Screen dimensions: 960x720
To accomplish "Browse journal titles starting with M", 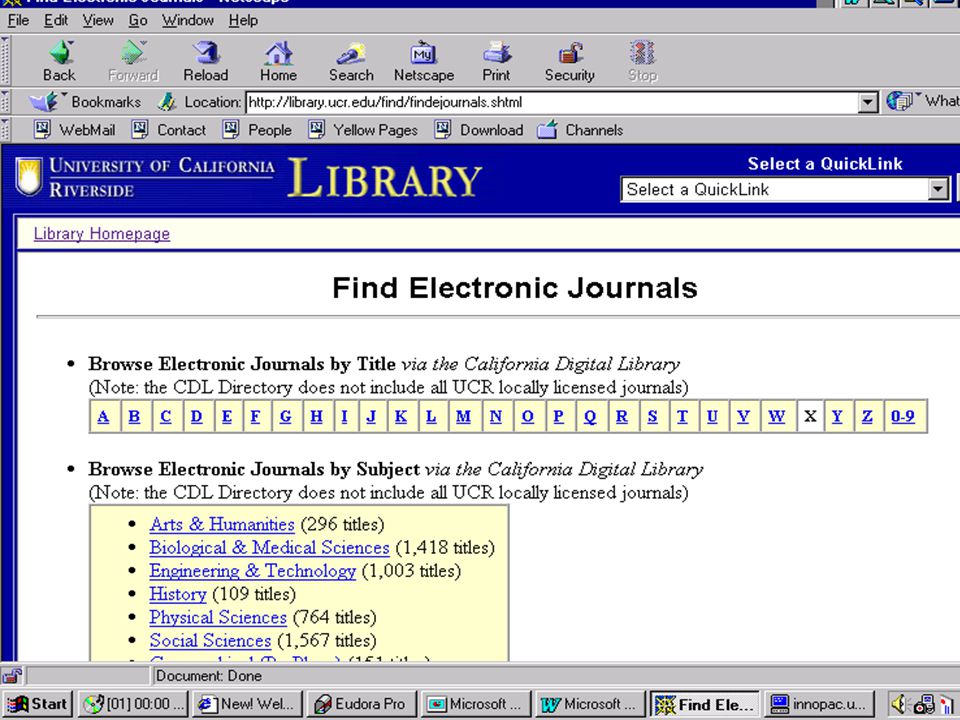I will (x=463, y=416).
